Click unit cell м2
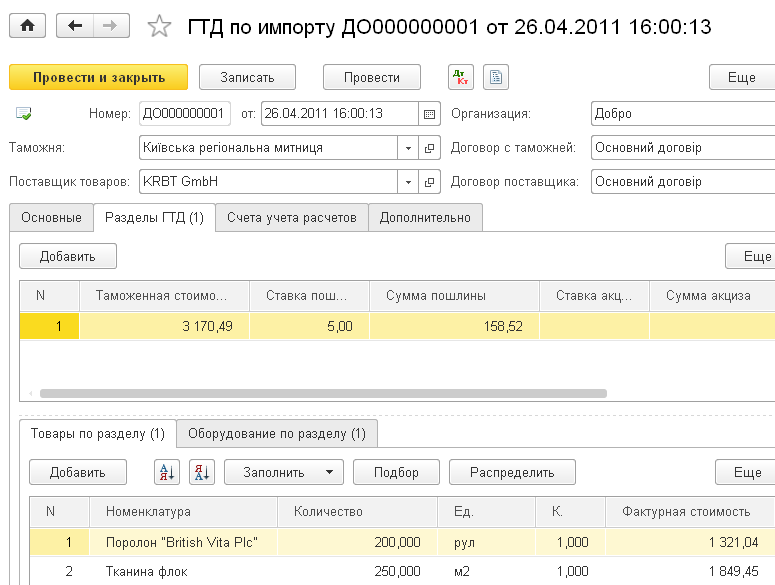Screen dimensions: 775x585 pos(486,572)
